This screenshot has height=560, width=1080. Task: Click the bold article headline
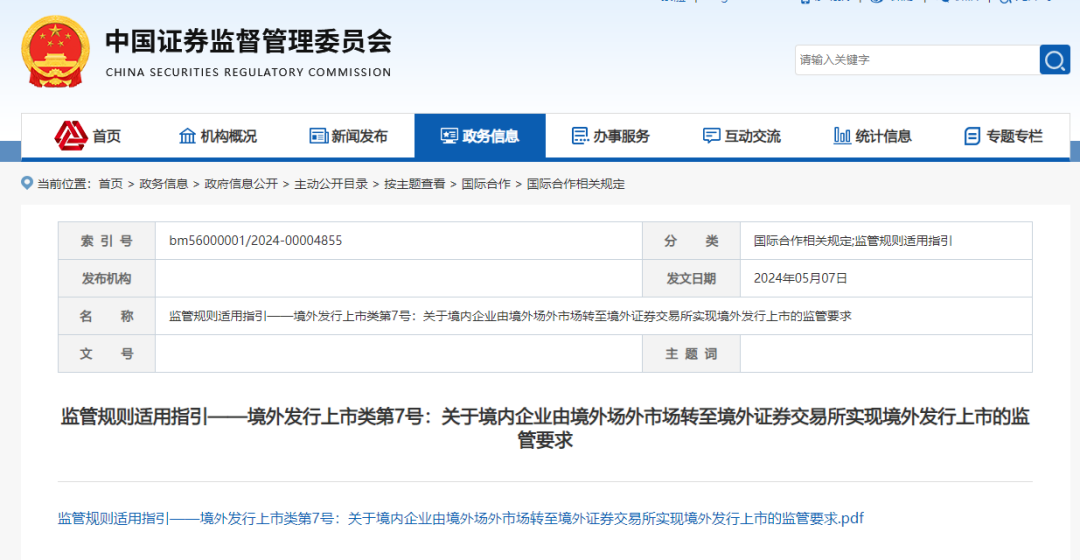pyautogui.click(x=545, y=428)
